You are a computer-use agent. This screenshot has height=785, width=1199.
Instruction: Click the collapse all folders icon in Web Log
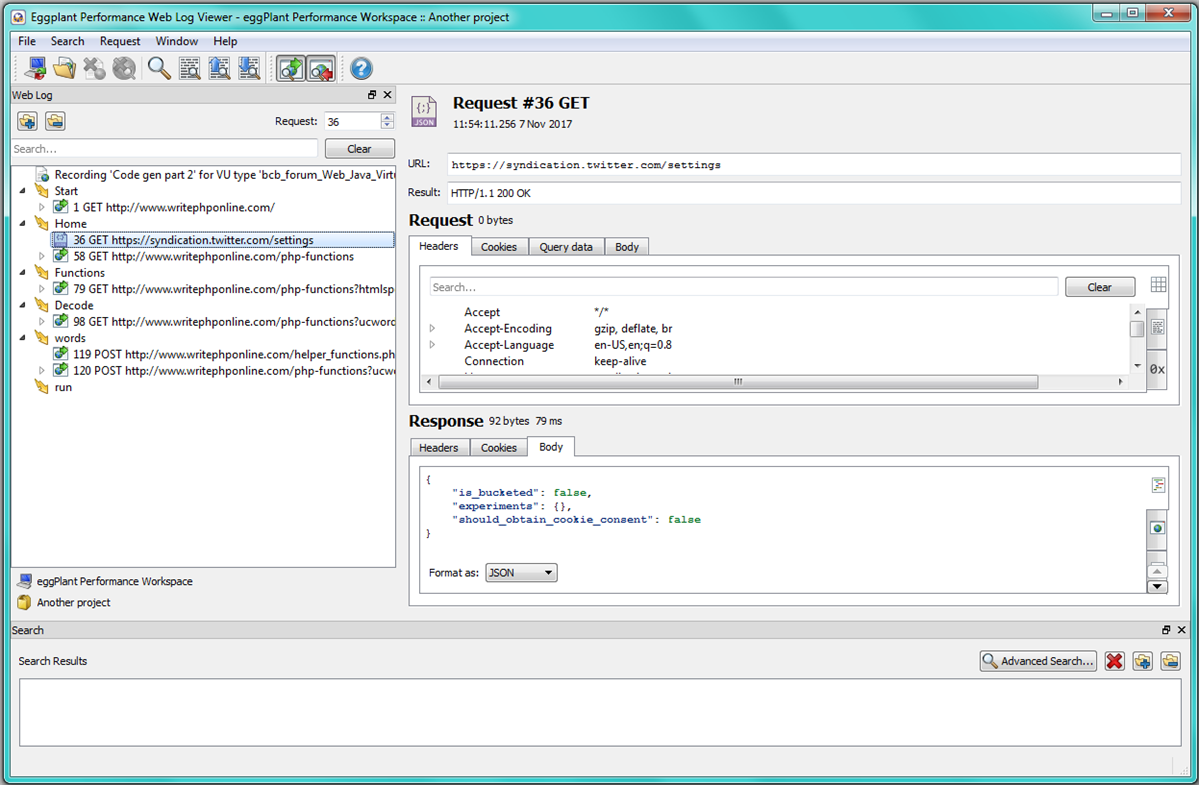click(x=55, y=121)
